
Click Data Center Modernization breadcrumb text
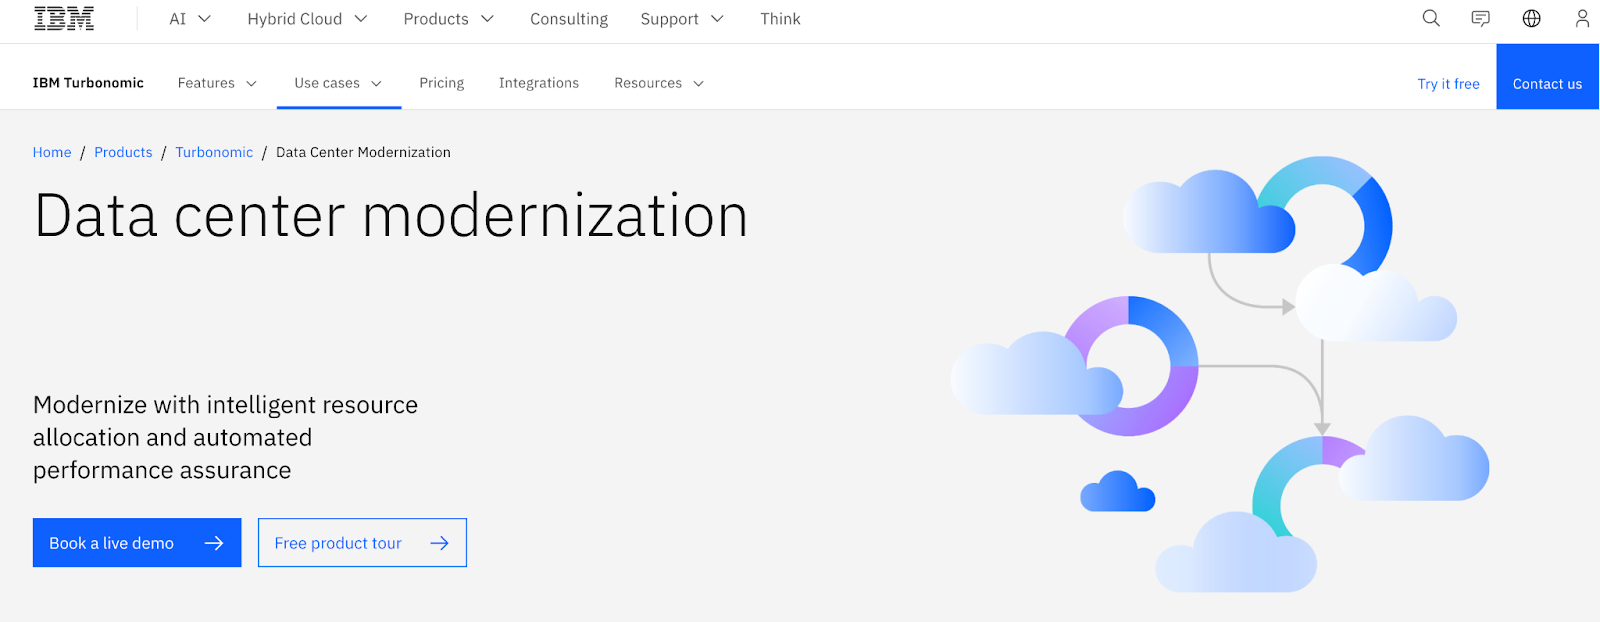(x=363, y=152)
